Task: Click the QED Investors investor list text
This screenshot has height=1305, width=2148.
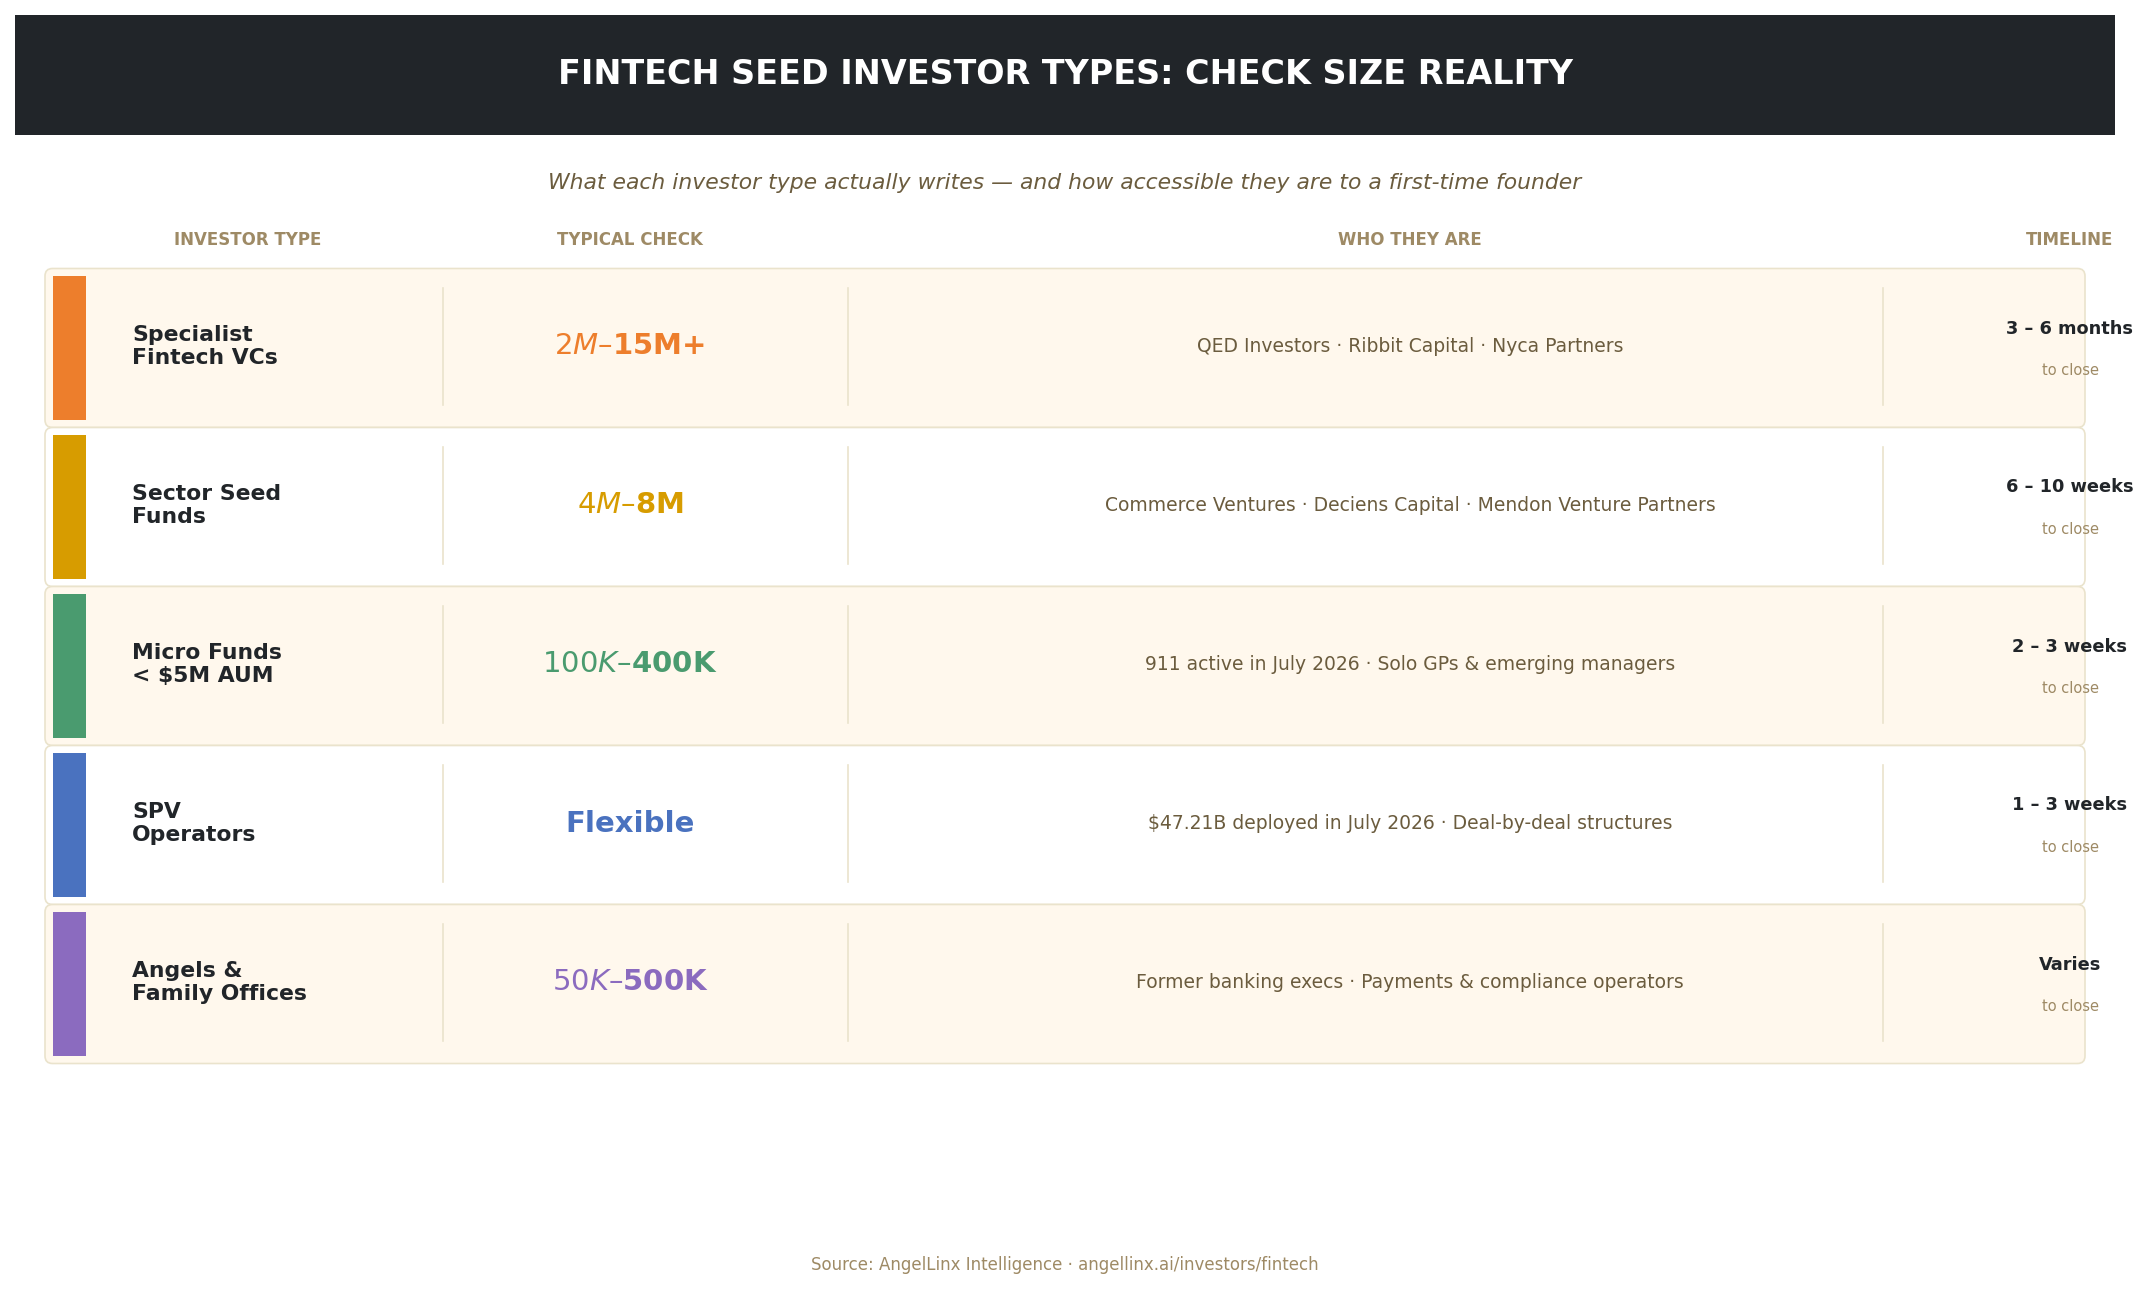Action: point(1410,346)
